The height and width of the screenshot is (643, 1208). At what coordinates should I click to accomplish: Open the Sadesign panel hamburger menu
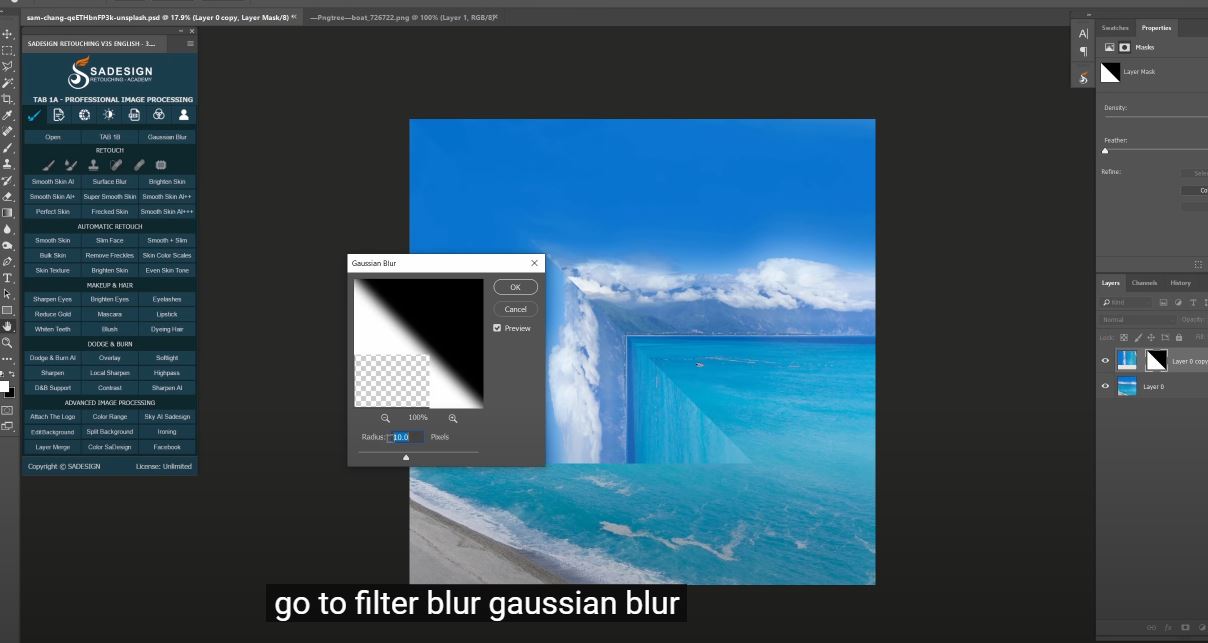[x=190, y=44]
